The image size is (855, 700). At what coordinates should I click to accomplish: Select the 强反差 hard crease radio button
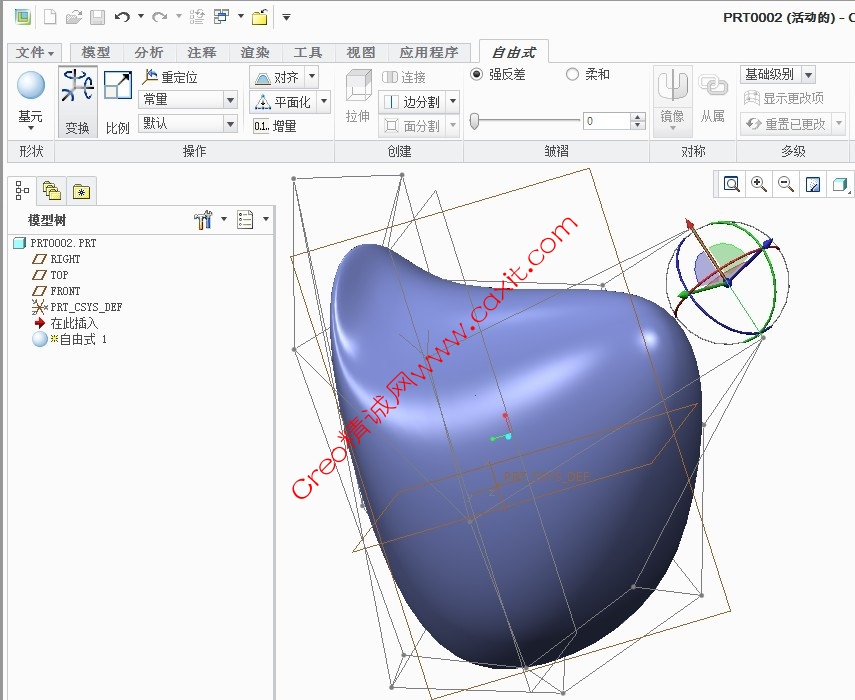click(477, 74)
